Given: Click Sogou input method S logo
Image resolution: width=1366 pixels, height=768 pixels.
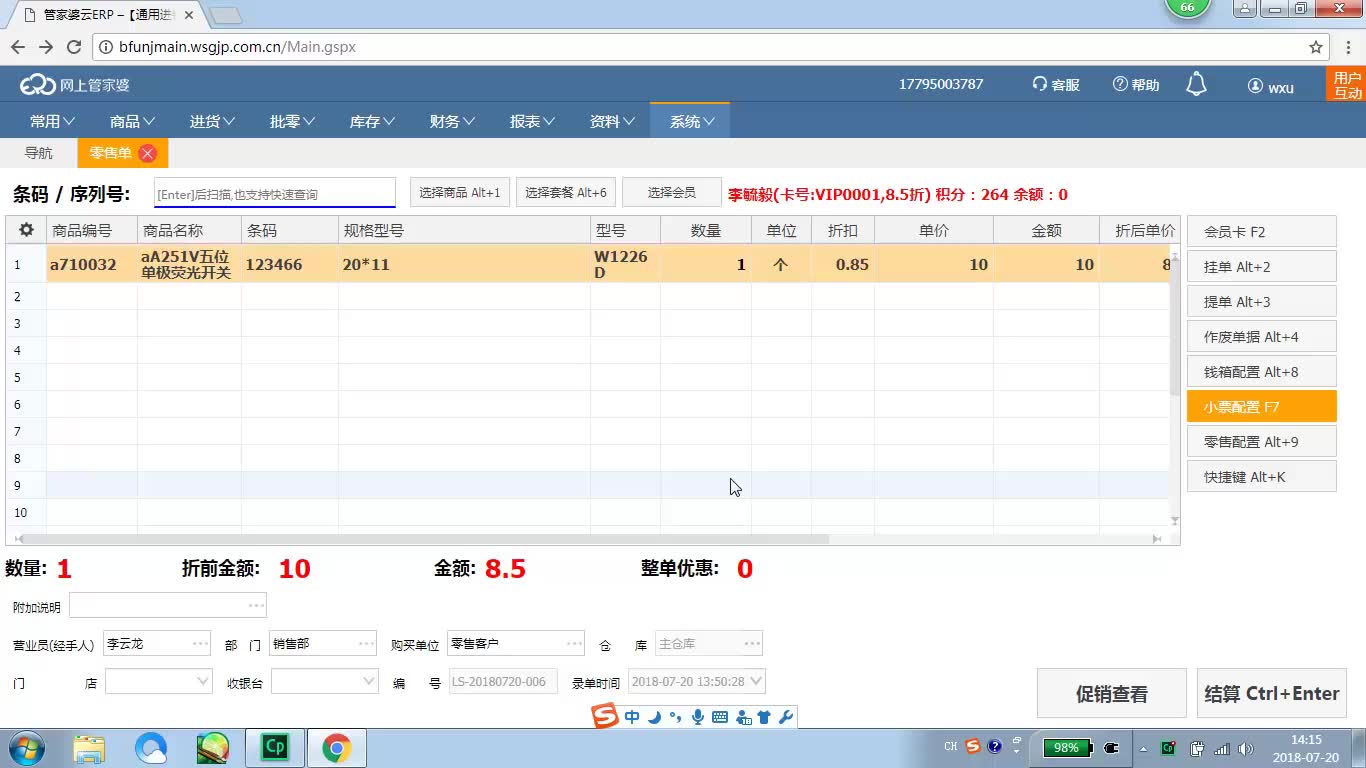Looking at the screenshot, I should click(x=605, y=716).
